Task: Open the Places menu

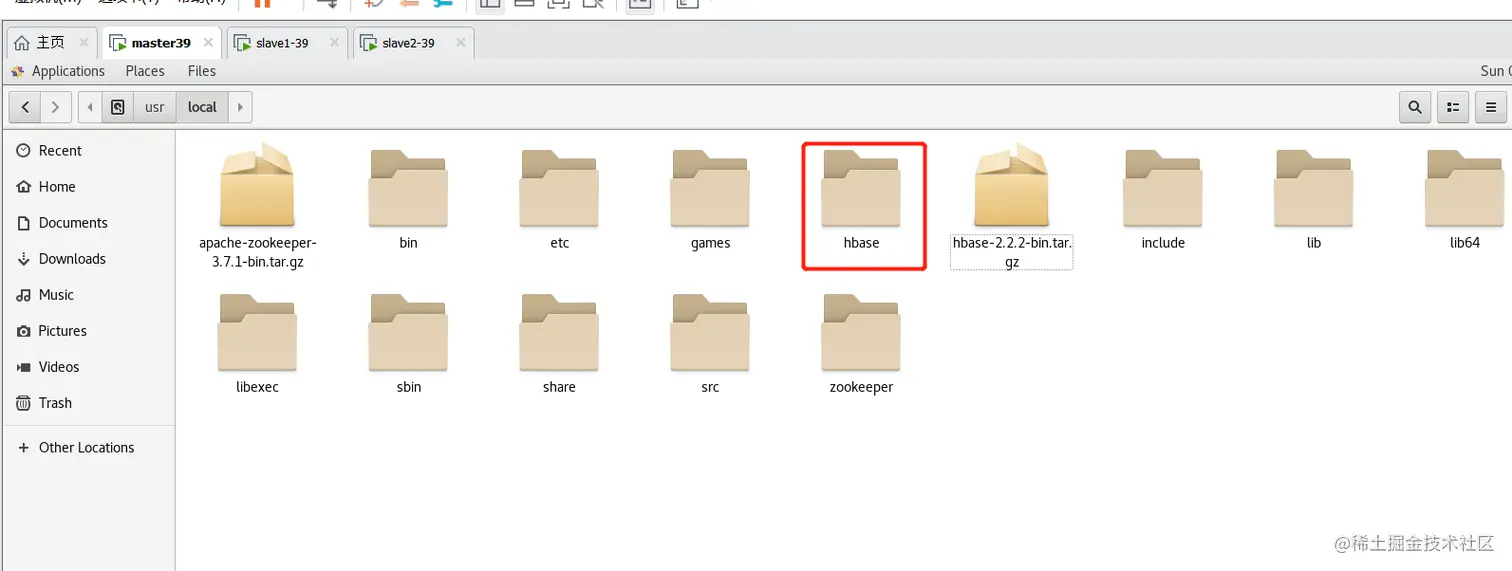Action: click(x=145, y=71)
